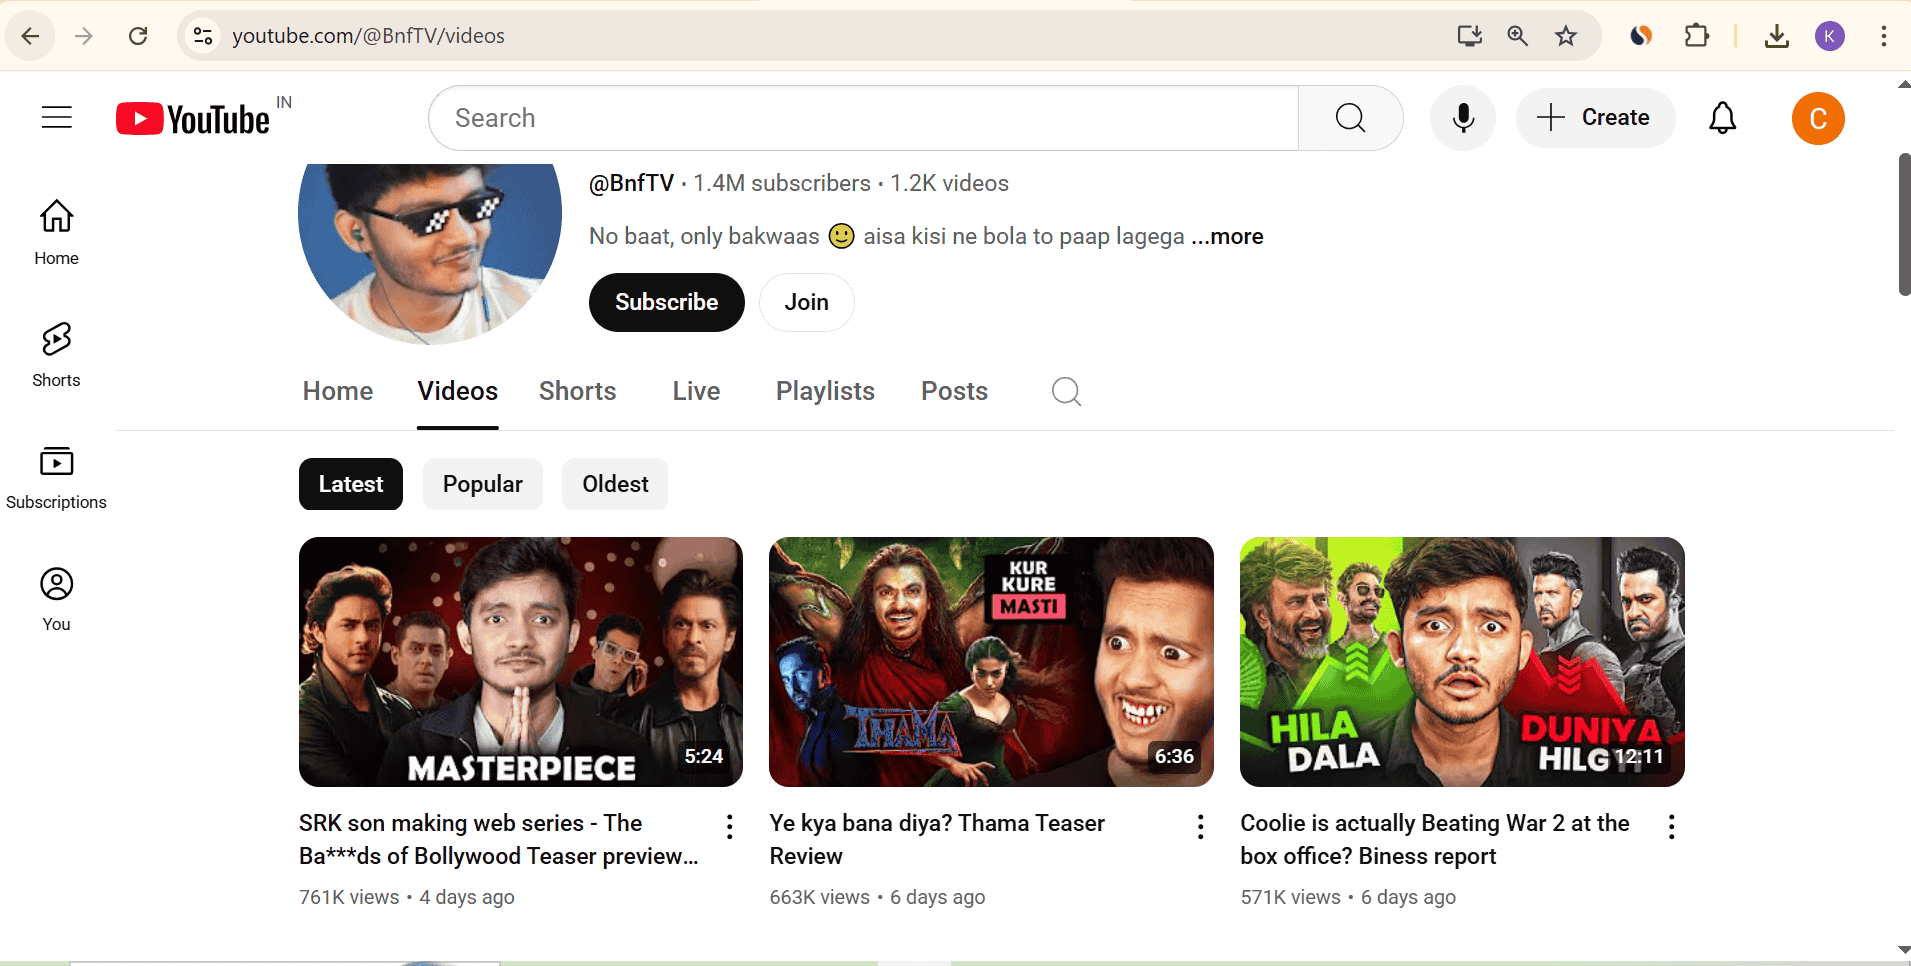Viewport: 1911px width, 966px height.
Task: Open options menu for Thama Teaser Review
Action: pyautogui.click(x=1200, y=826)
